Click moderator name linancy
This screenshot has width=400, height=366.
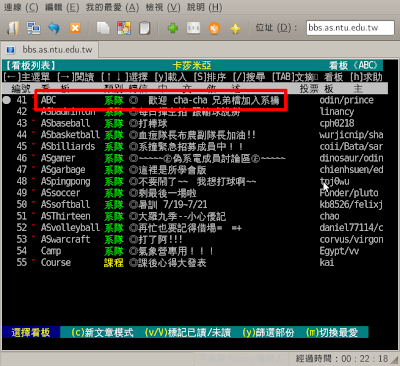(336, 112)
